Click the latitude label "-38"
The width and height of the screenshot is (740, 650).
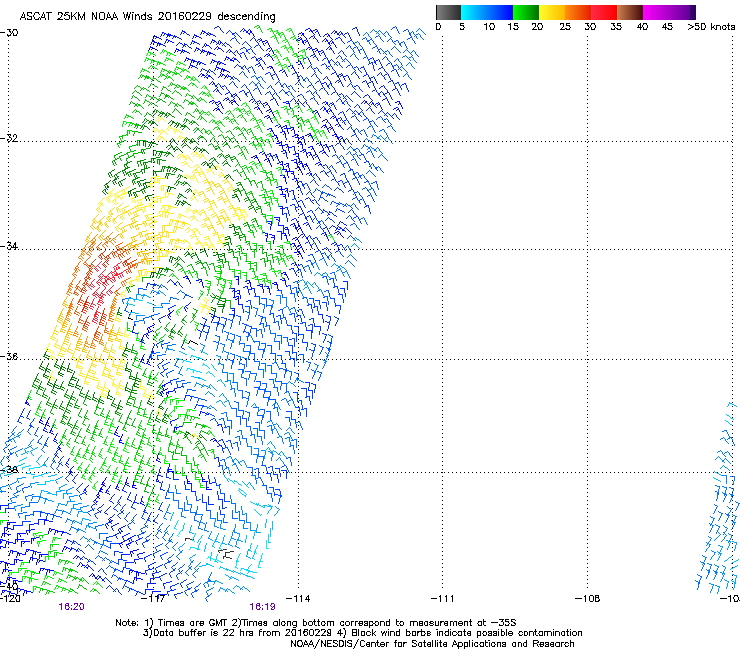9,470
